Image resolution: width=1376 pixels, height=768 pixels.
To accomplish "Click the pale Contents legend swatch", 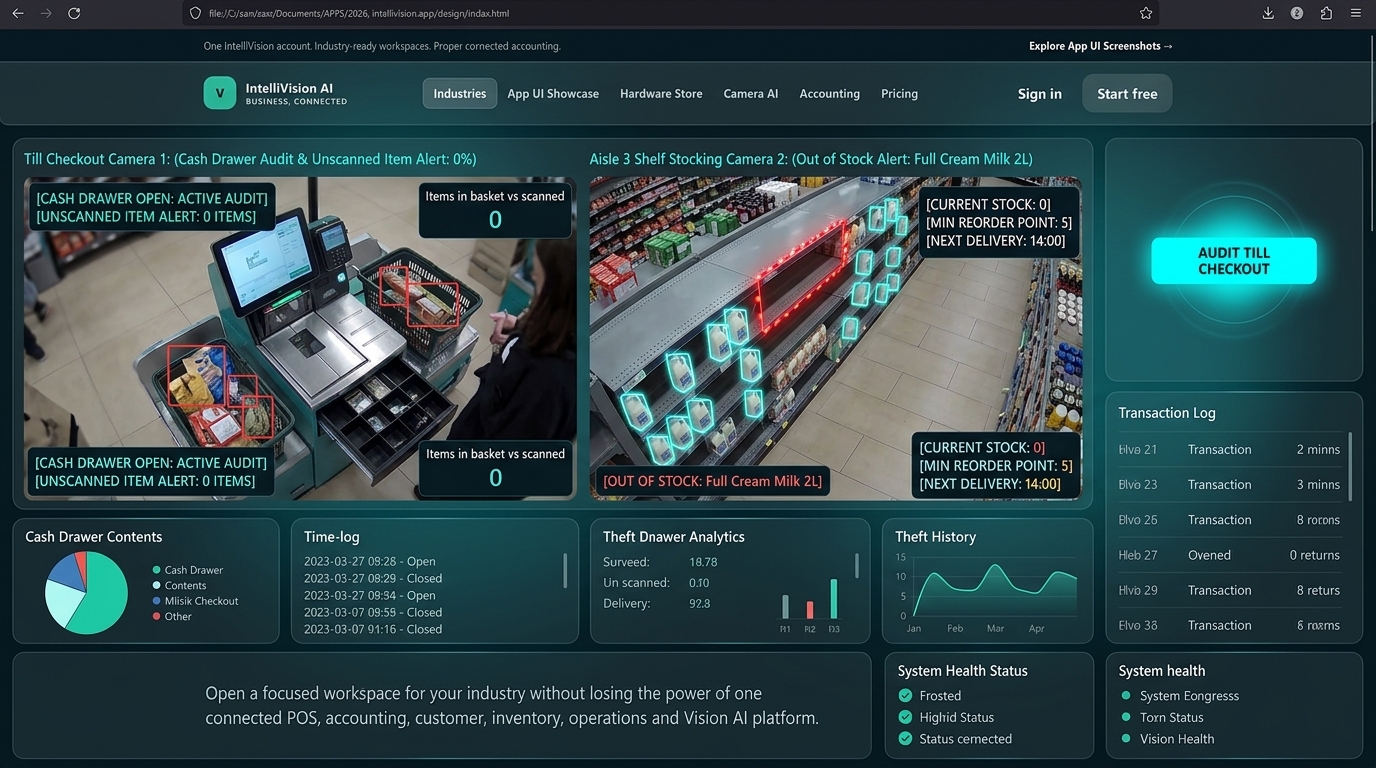I will click(156, 586).
